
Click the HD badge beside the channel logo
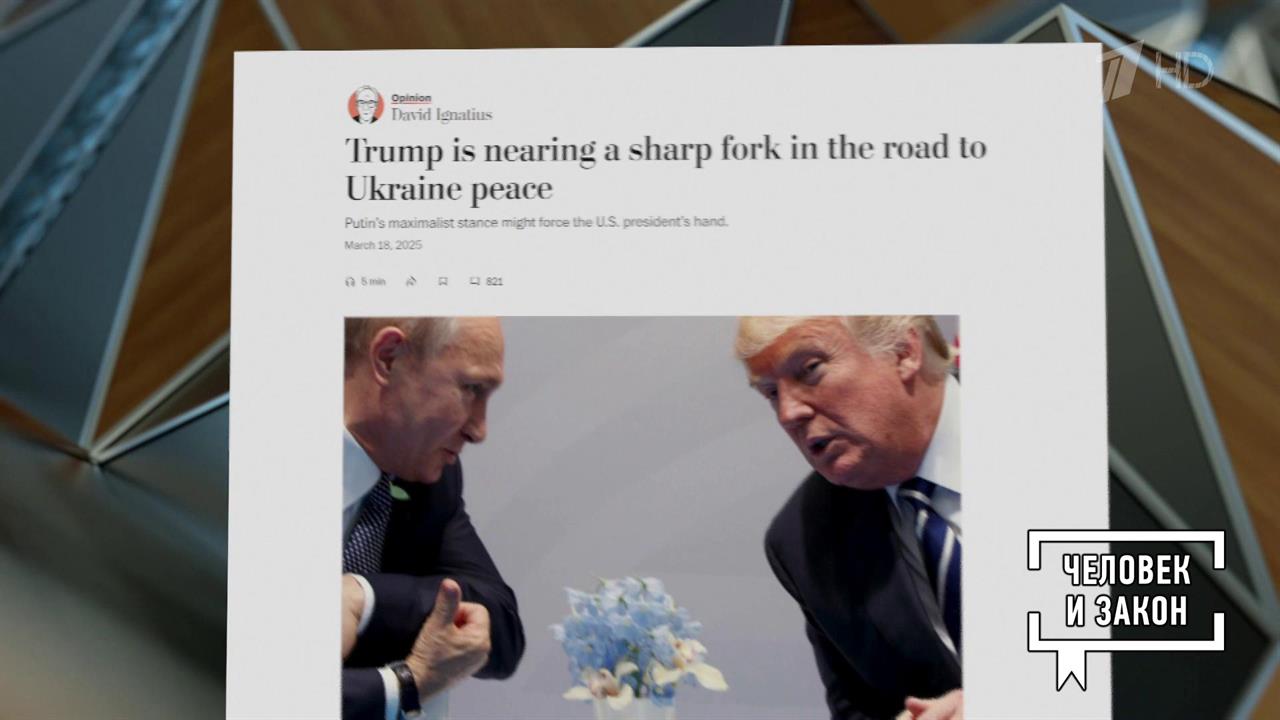coord(1183,71)
